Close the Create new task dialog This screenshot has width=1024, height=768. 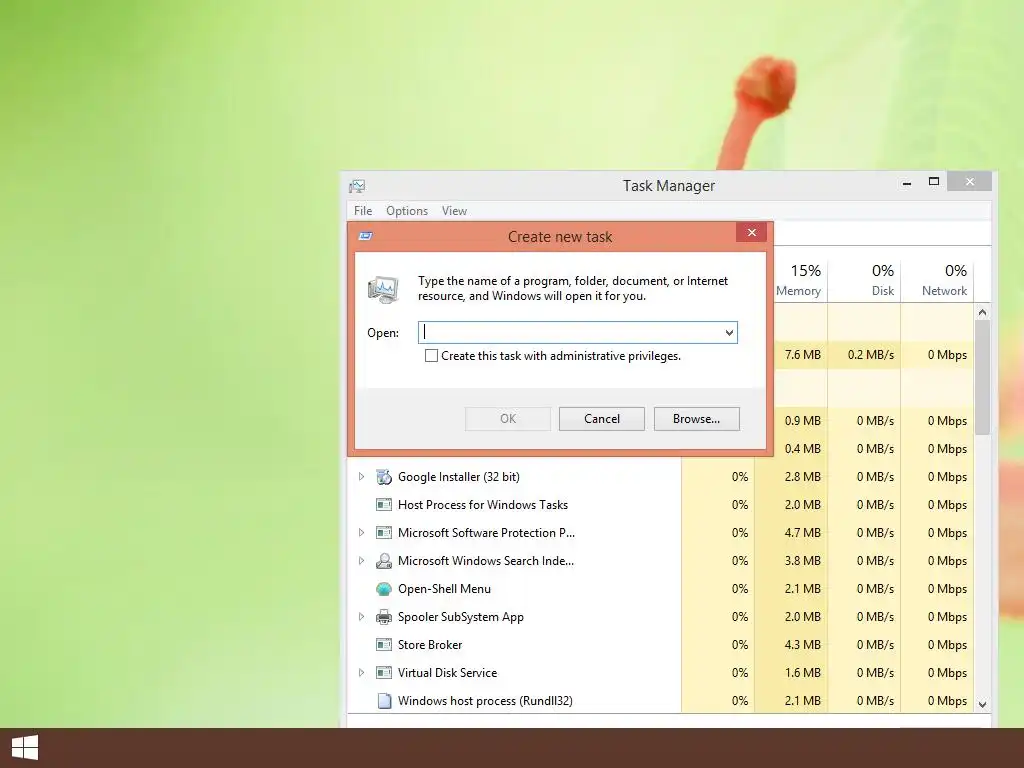[x=752, y=232]
